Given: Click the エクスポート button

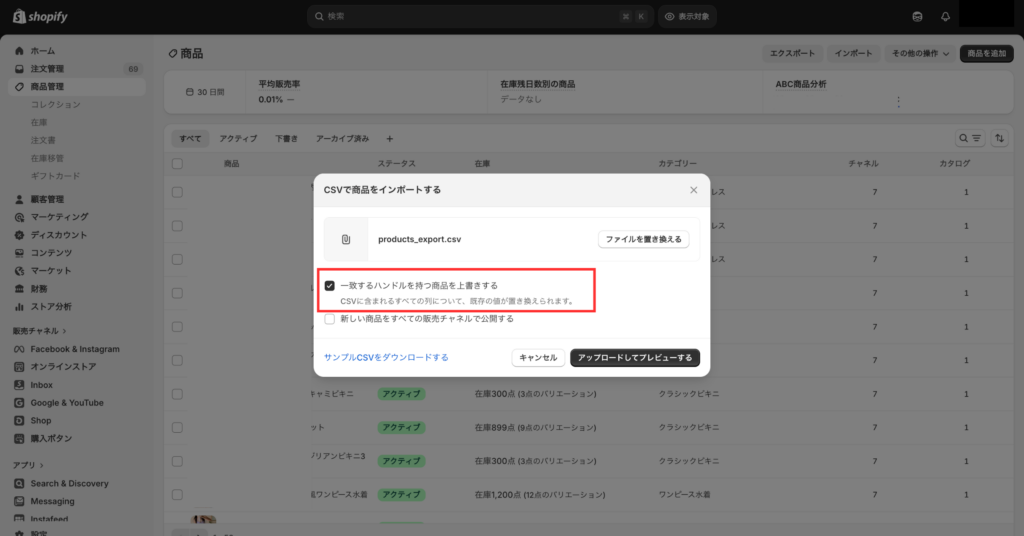Looking at the screenshot, I should click(792, 54).
